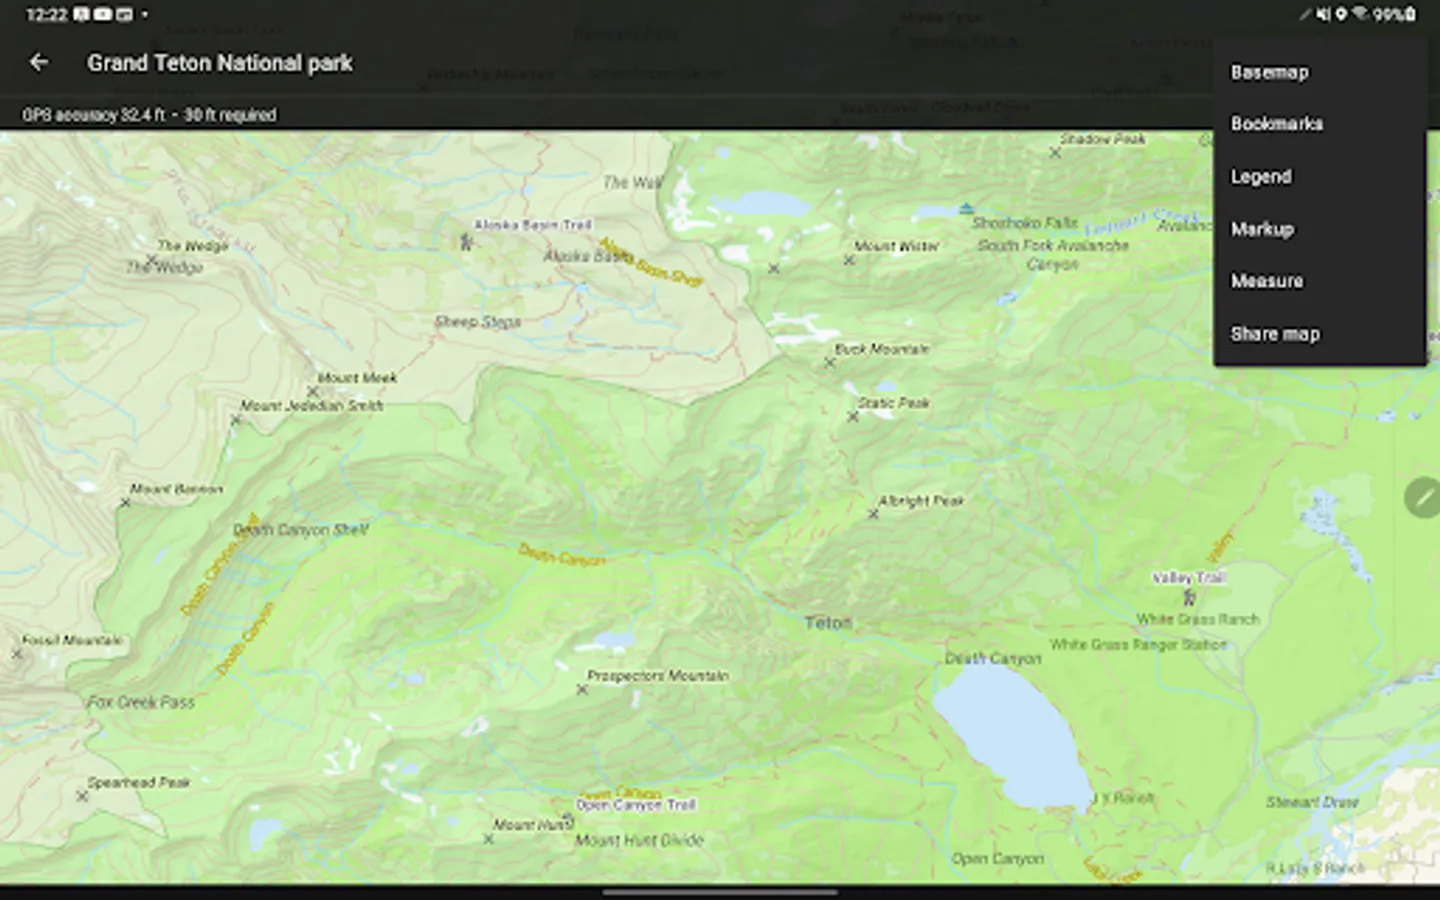Click the Teton county label
Screen dimensions: 1440x900
(828, 623)
